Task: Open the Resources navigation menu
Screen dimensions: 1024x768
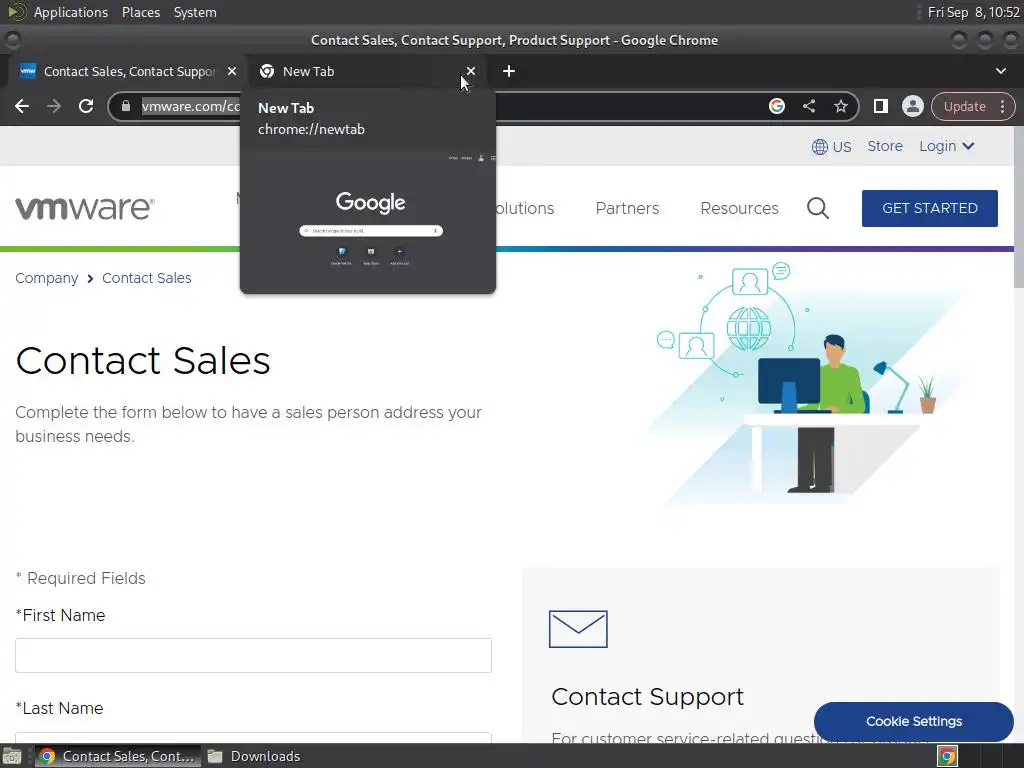Action: pyautogui.click(x=739, y=208)
